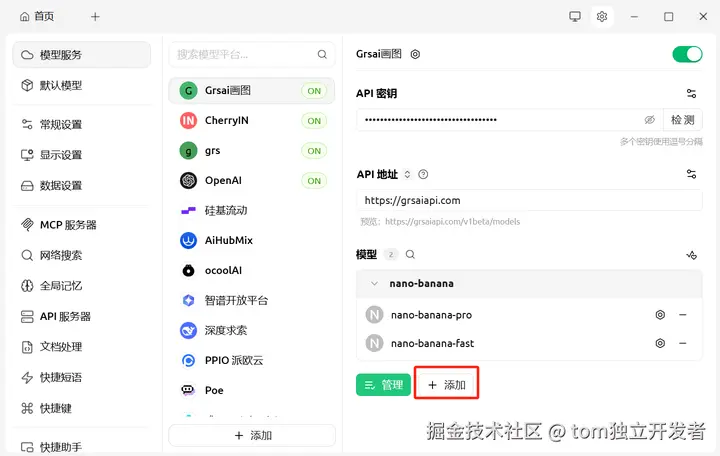This screenshot has height=456, width=720.
Task: Open API 地址 settings sliders icon
Action: 691,174
